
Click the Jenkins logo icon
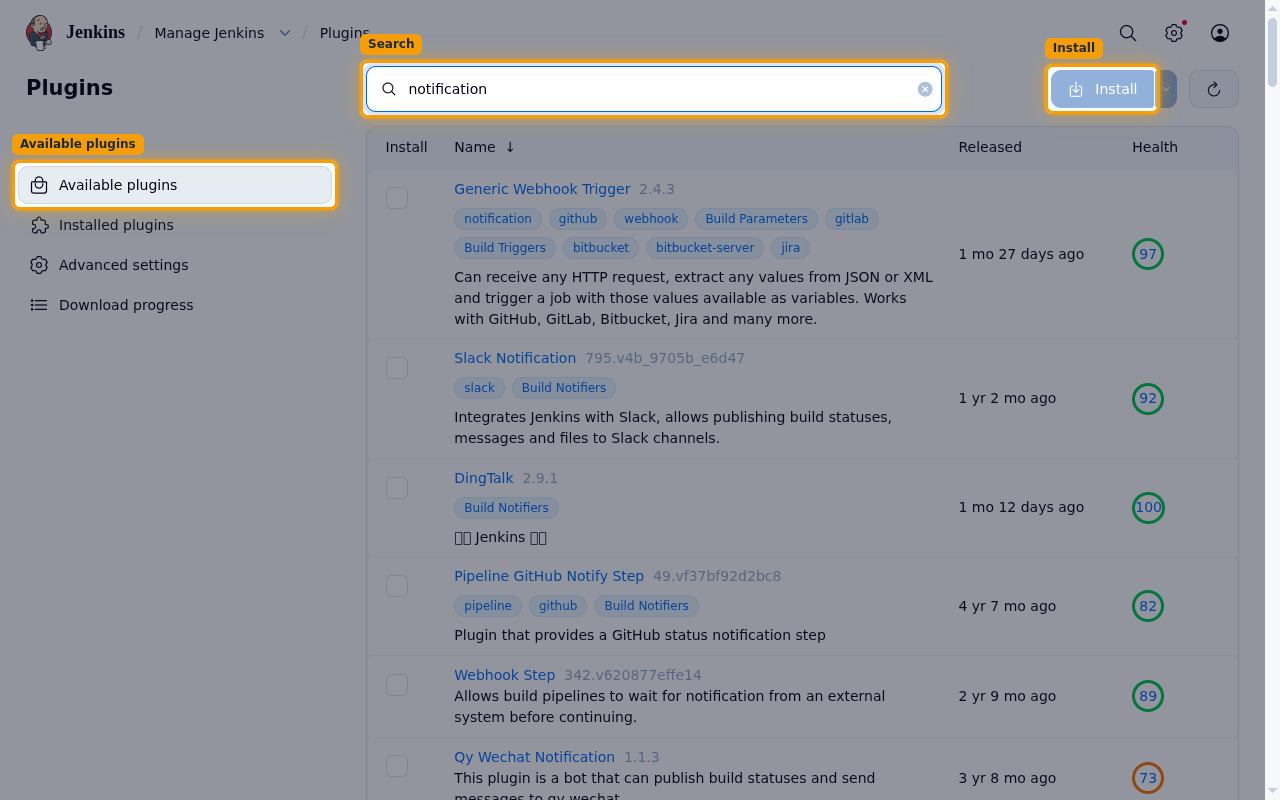point(39,33)
